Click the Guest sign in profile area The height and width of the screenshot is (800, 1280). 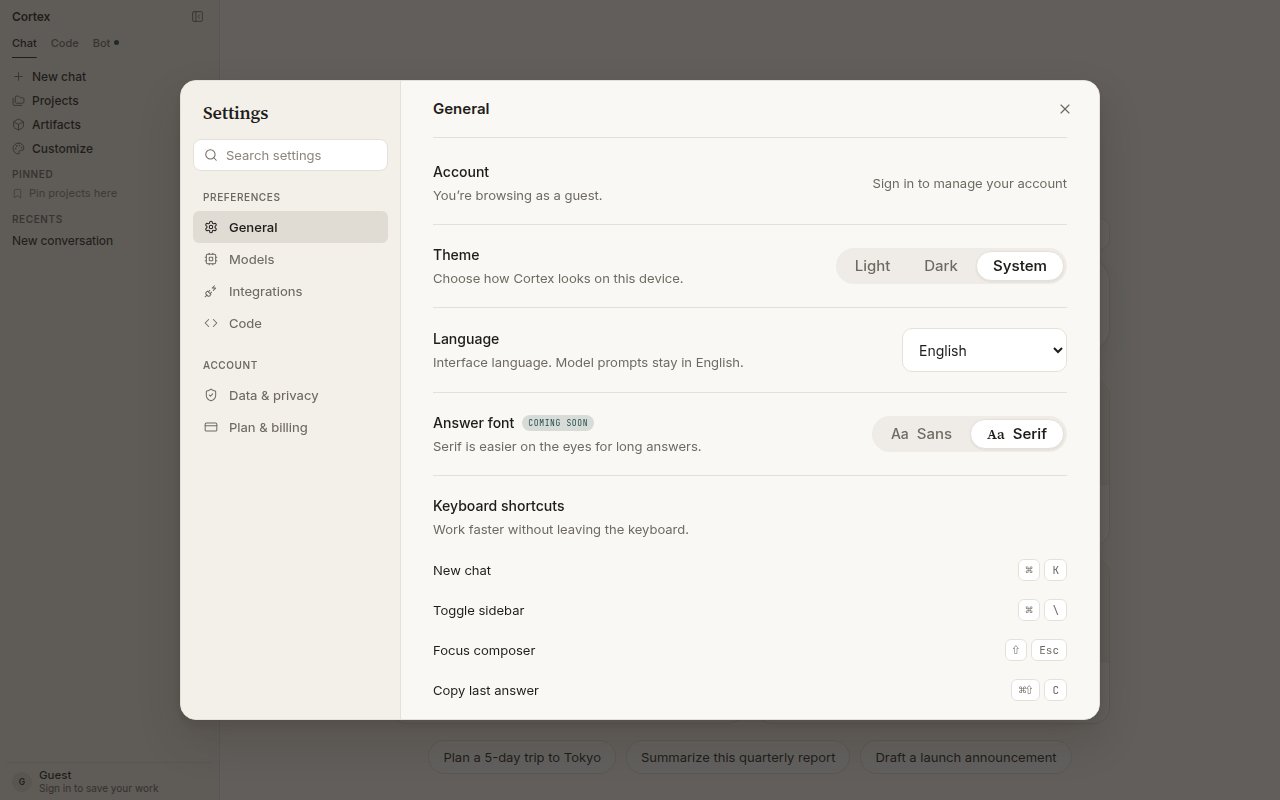point(109,781)
